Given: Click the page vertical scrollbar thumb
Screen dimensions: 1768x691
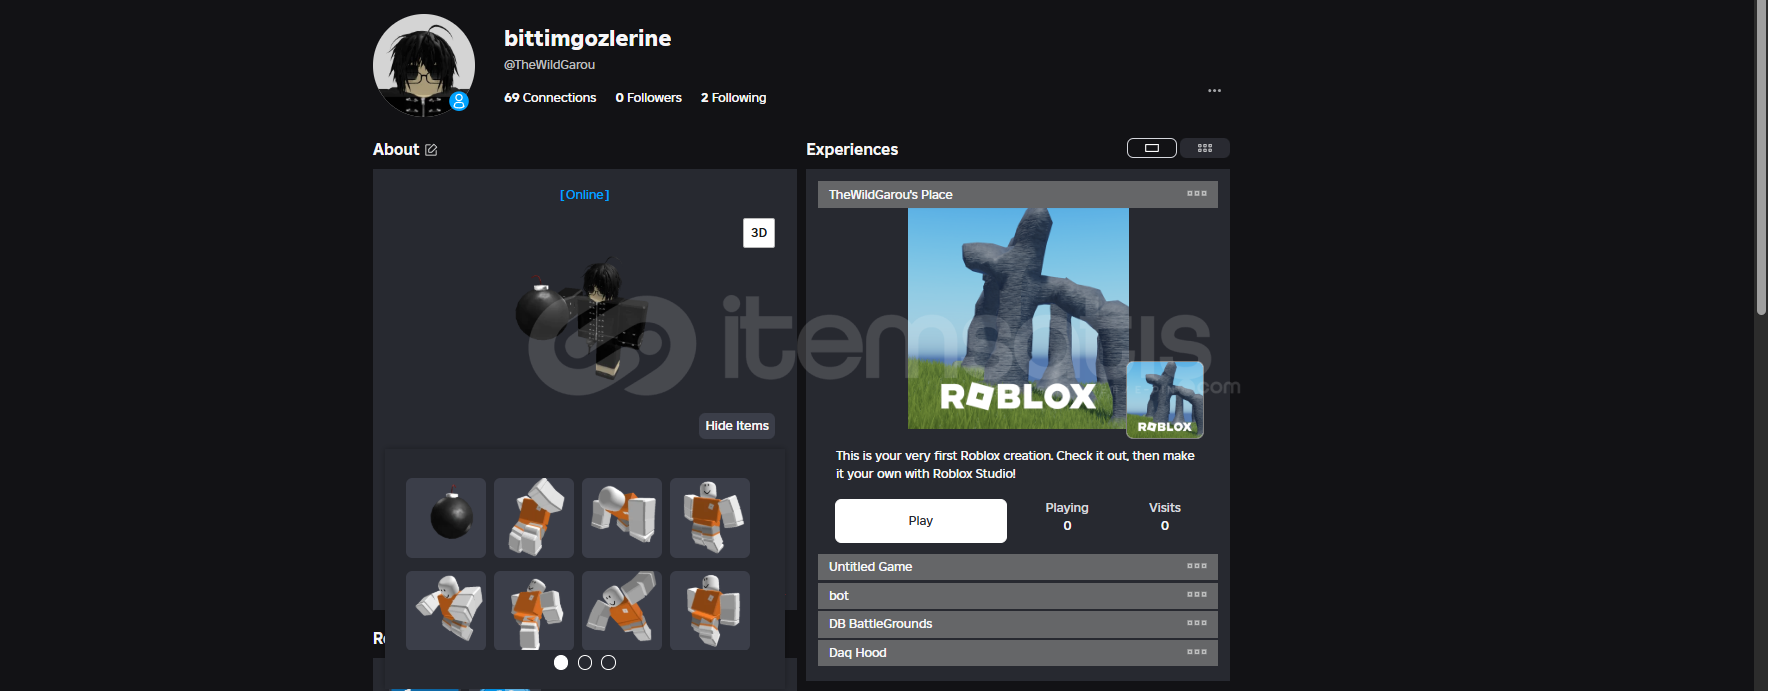Looking at the screenshot, I should click(1761, 158).
